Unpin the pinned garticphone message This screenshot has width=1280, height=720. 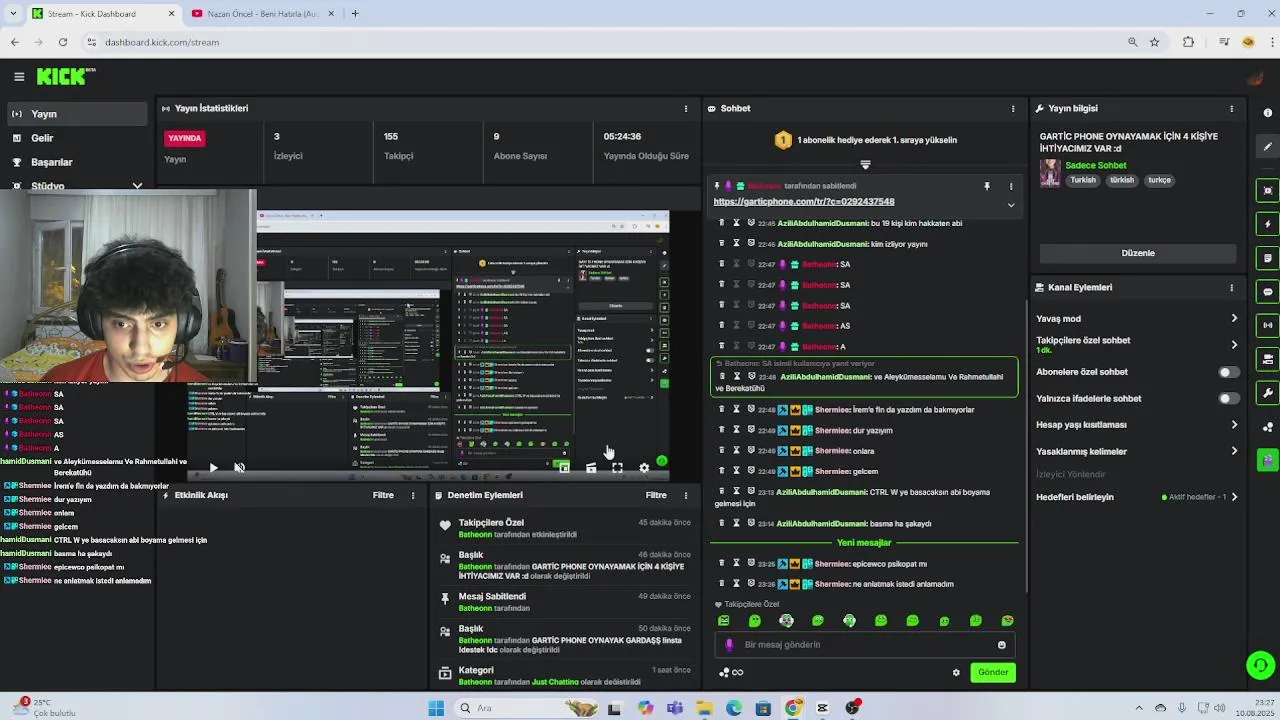point(987,186)
